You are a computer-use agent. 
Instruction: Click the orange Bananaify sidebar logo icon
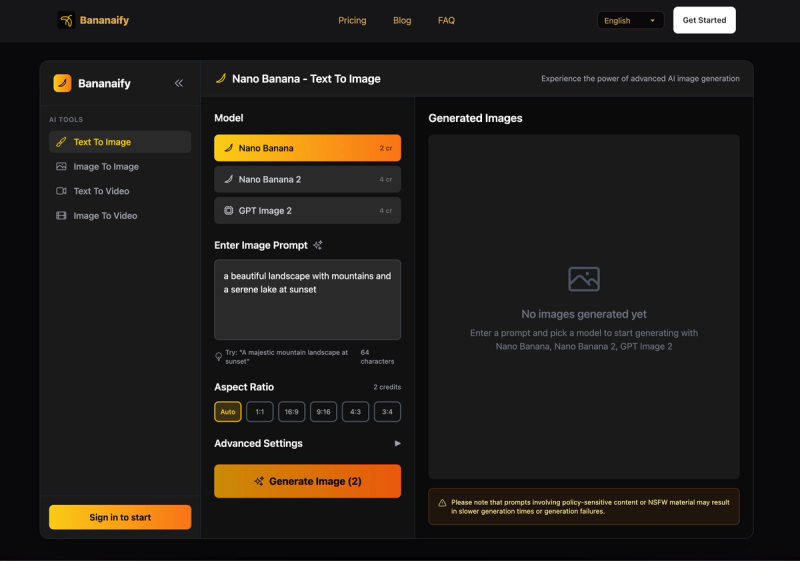(62, 83)
